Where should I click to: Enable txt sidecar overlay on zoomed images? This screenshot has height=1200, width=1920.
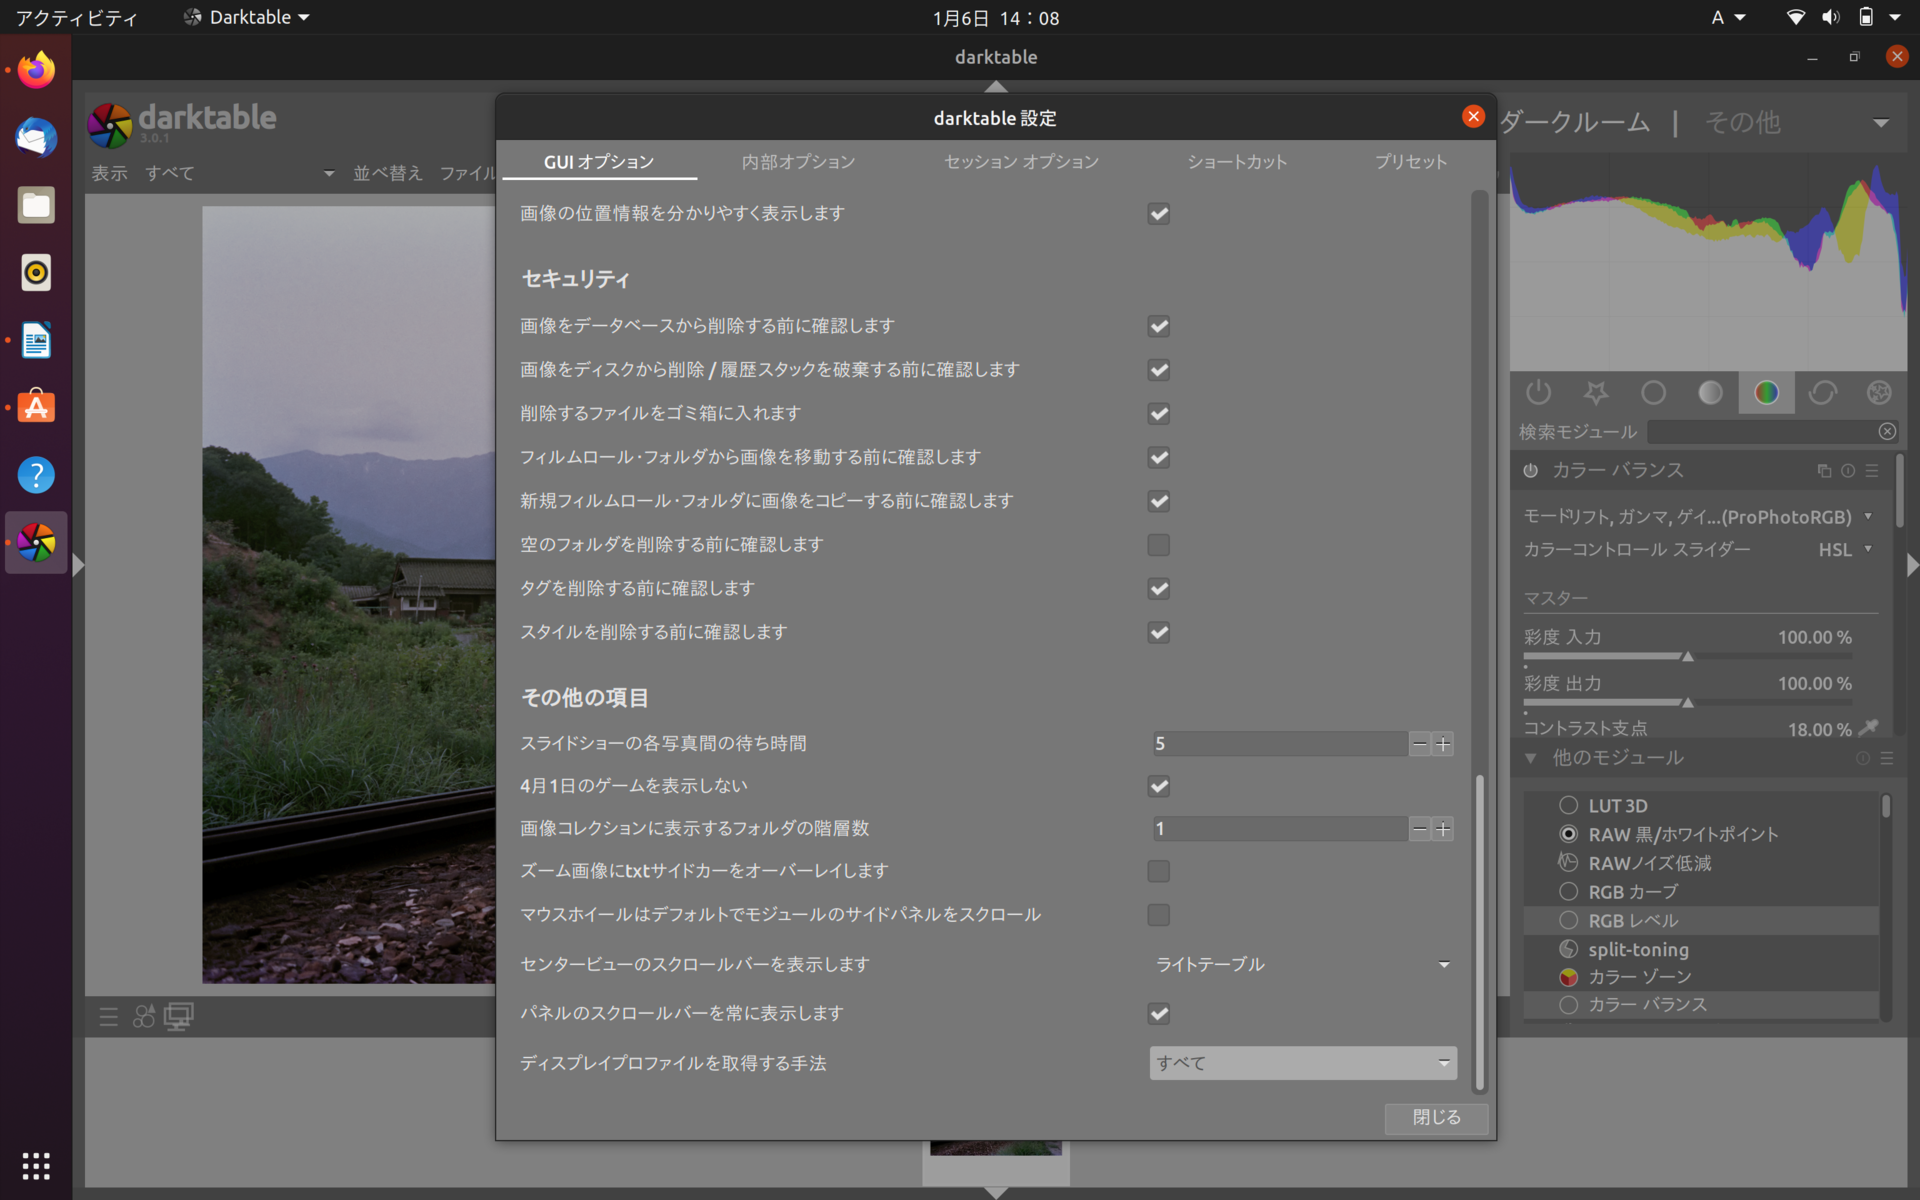tap(1158, 871)
